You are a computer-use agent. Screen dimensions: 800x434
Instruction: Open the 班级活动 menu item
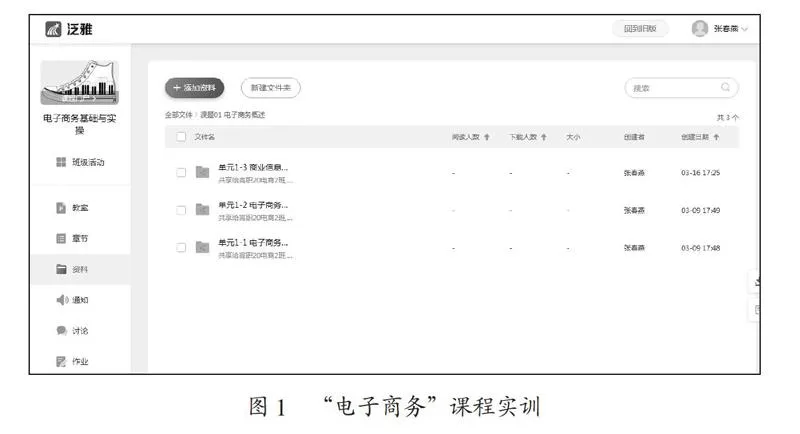pos(88,162)
